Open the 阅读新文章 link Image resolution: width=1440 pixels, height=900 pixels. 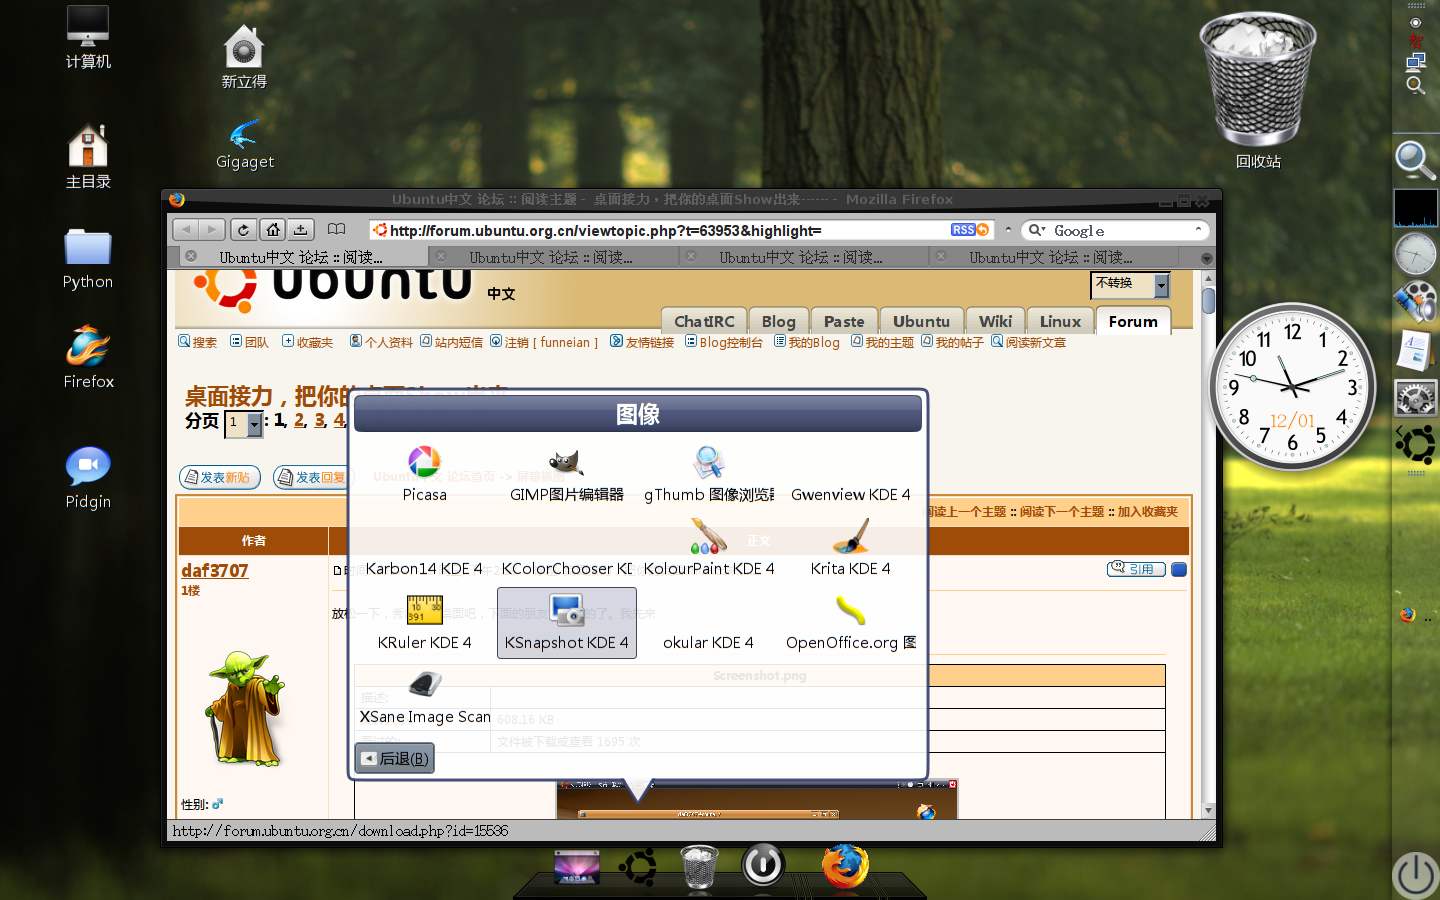1029,342
